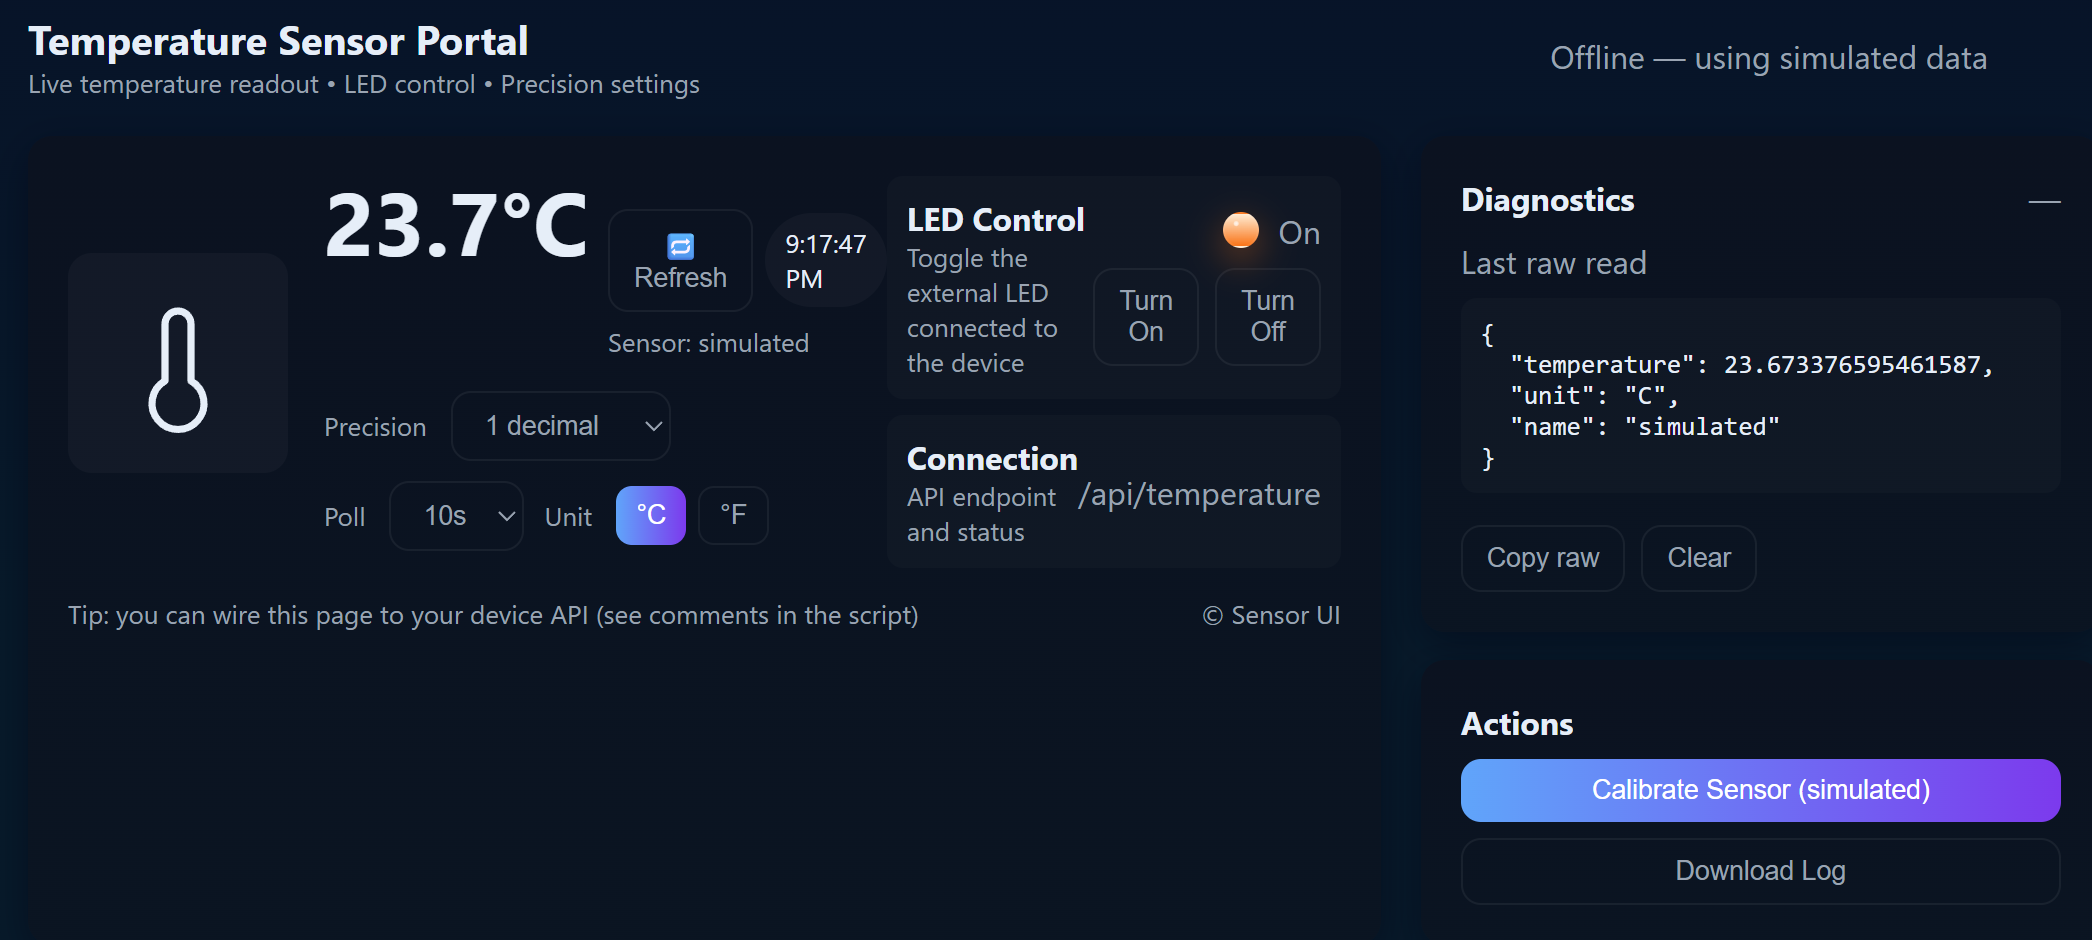This screenshot has height=940, width=2092.
Task: Collapse the Diagnostics panel with dash icon
Action: (x=2044, y=201)
